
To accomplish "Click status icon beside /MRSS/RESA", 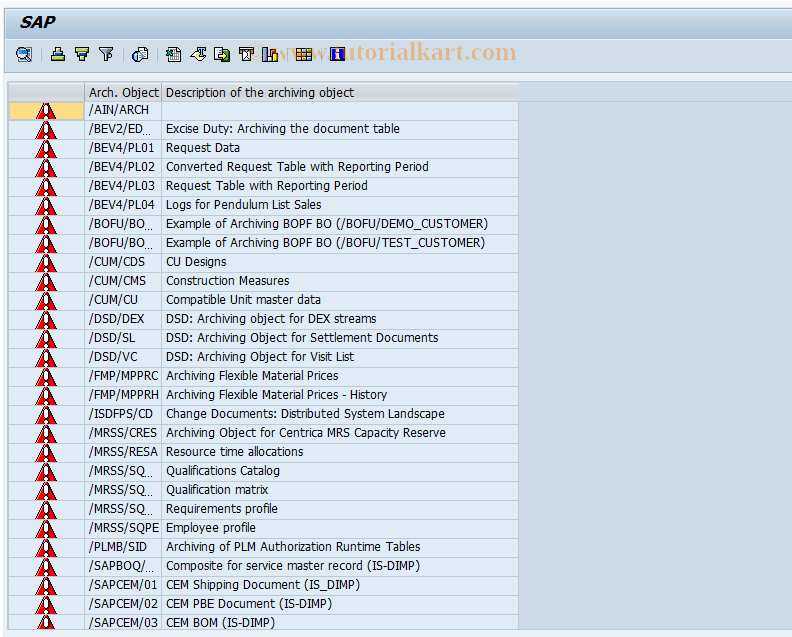I will click(46, 453).
